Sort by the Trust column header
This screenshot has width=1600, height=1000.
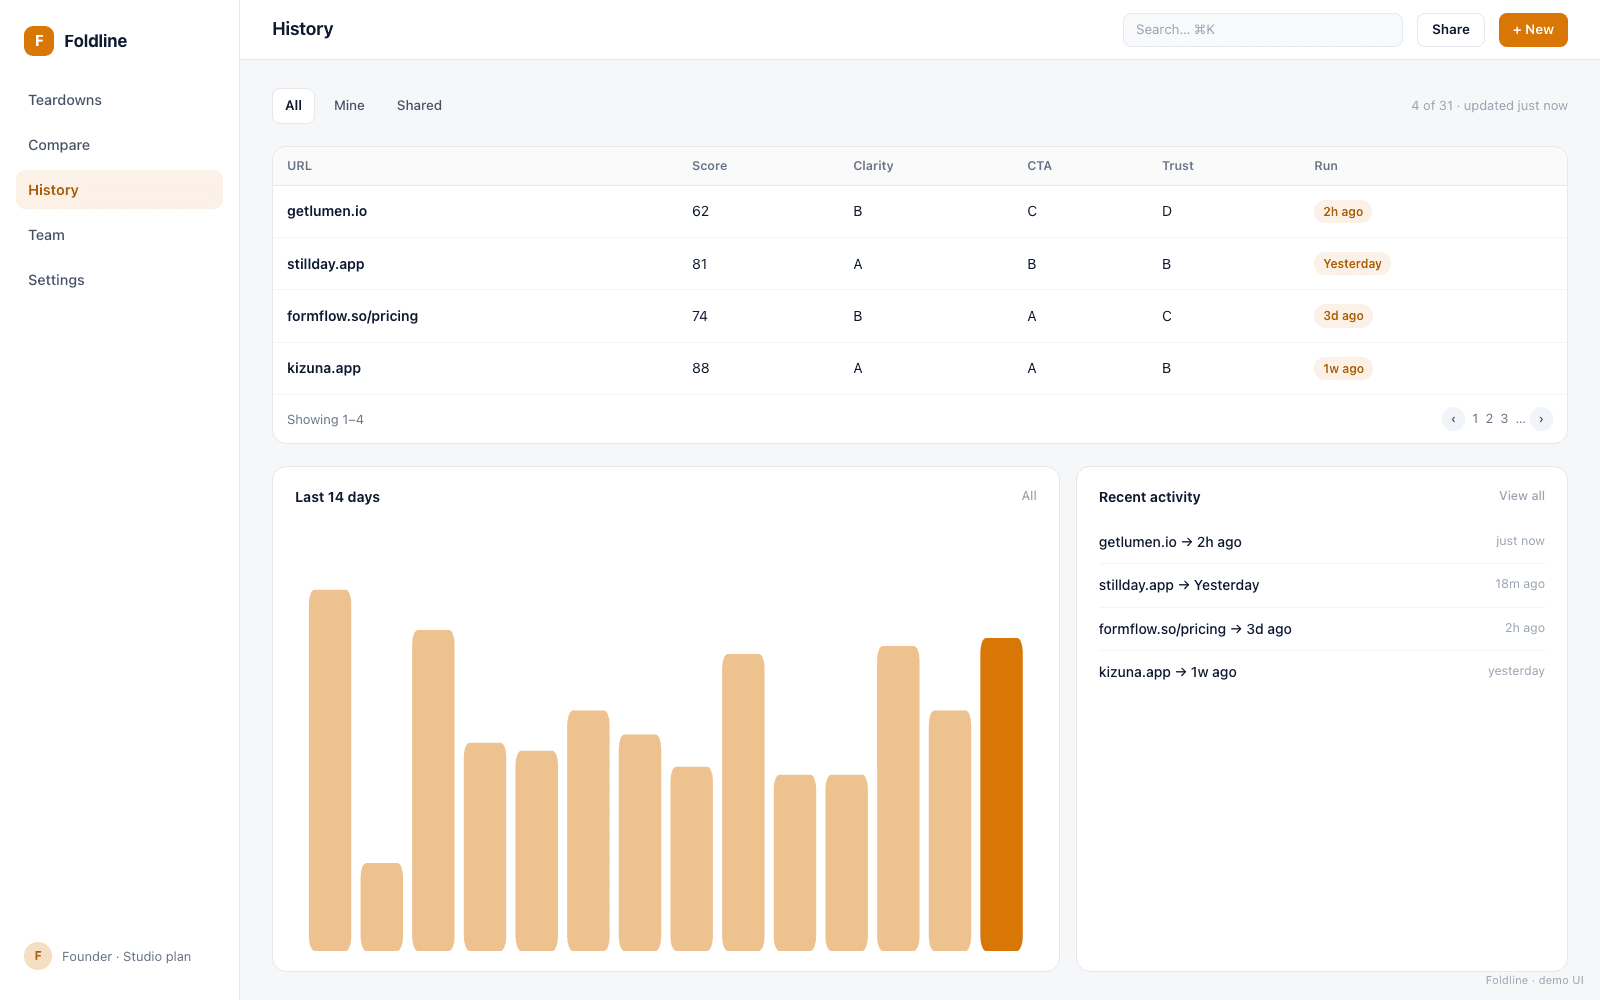coord(1178,166)
